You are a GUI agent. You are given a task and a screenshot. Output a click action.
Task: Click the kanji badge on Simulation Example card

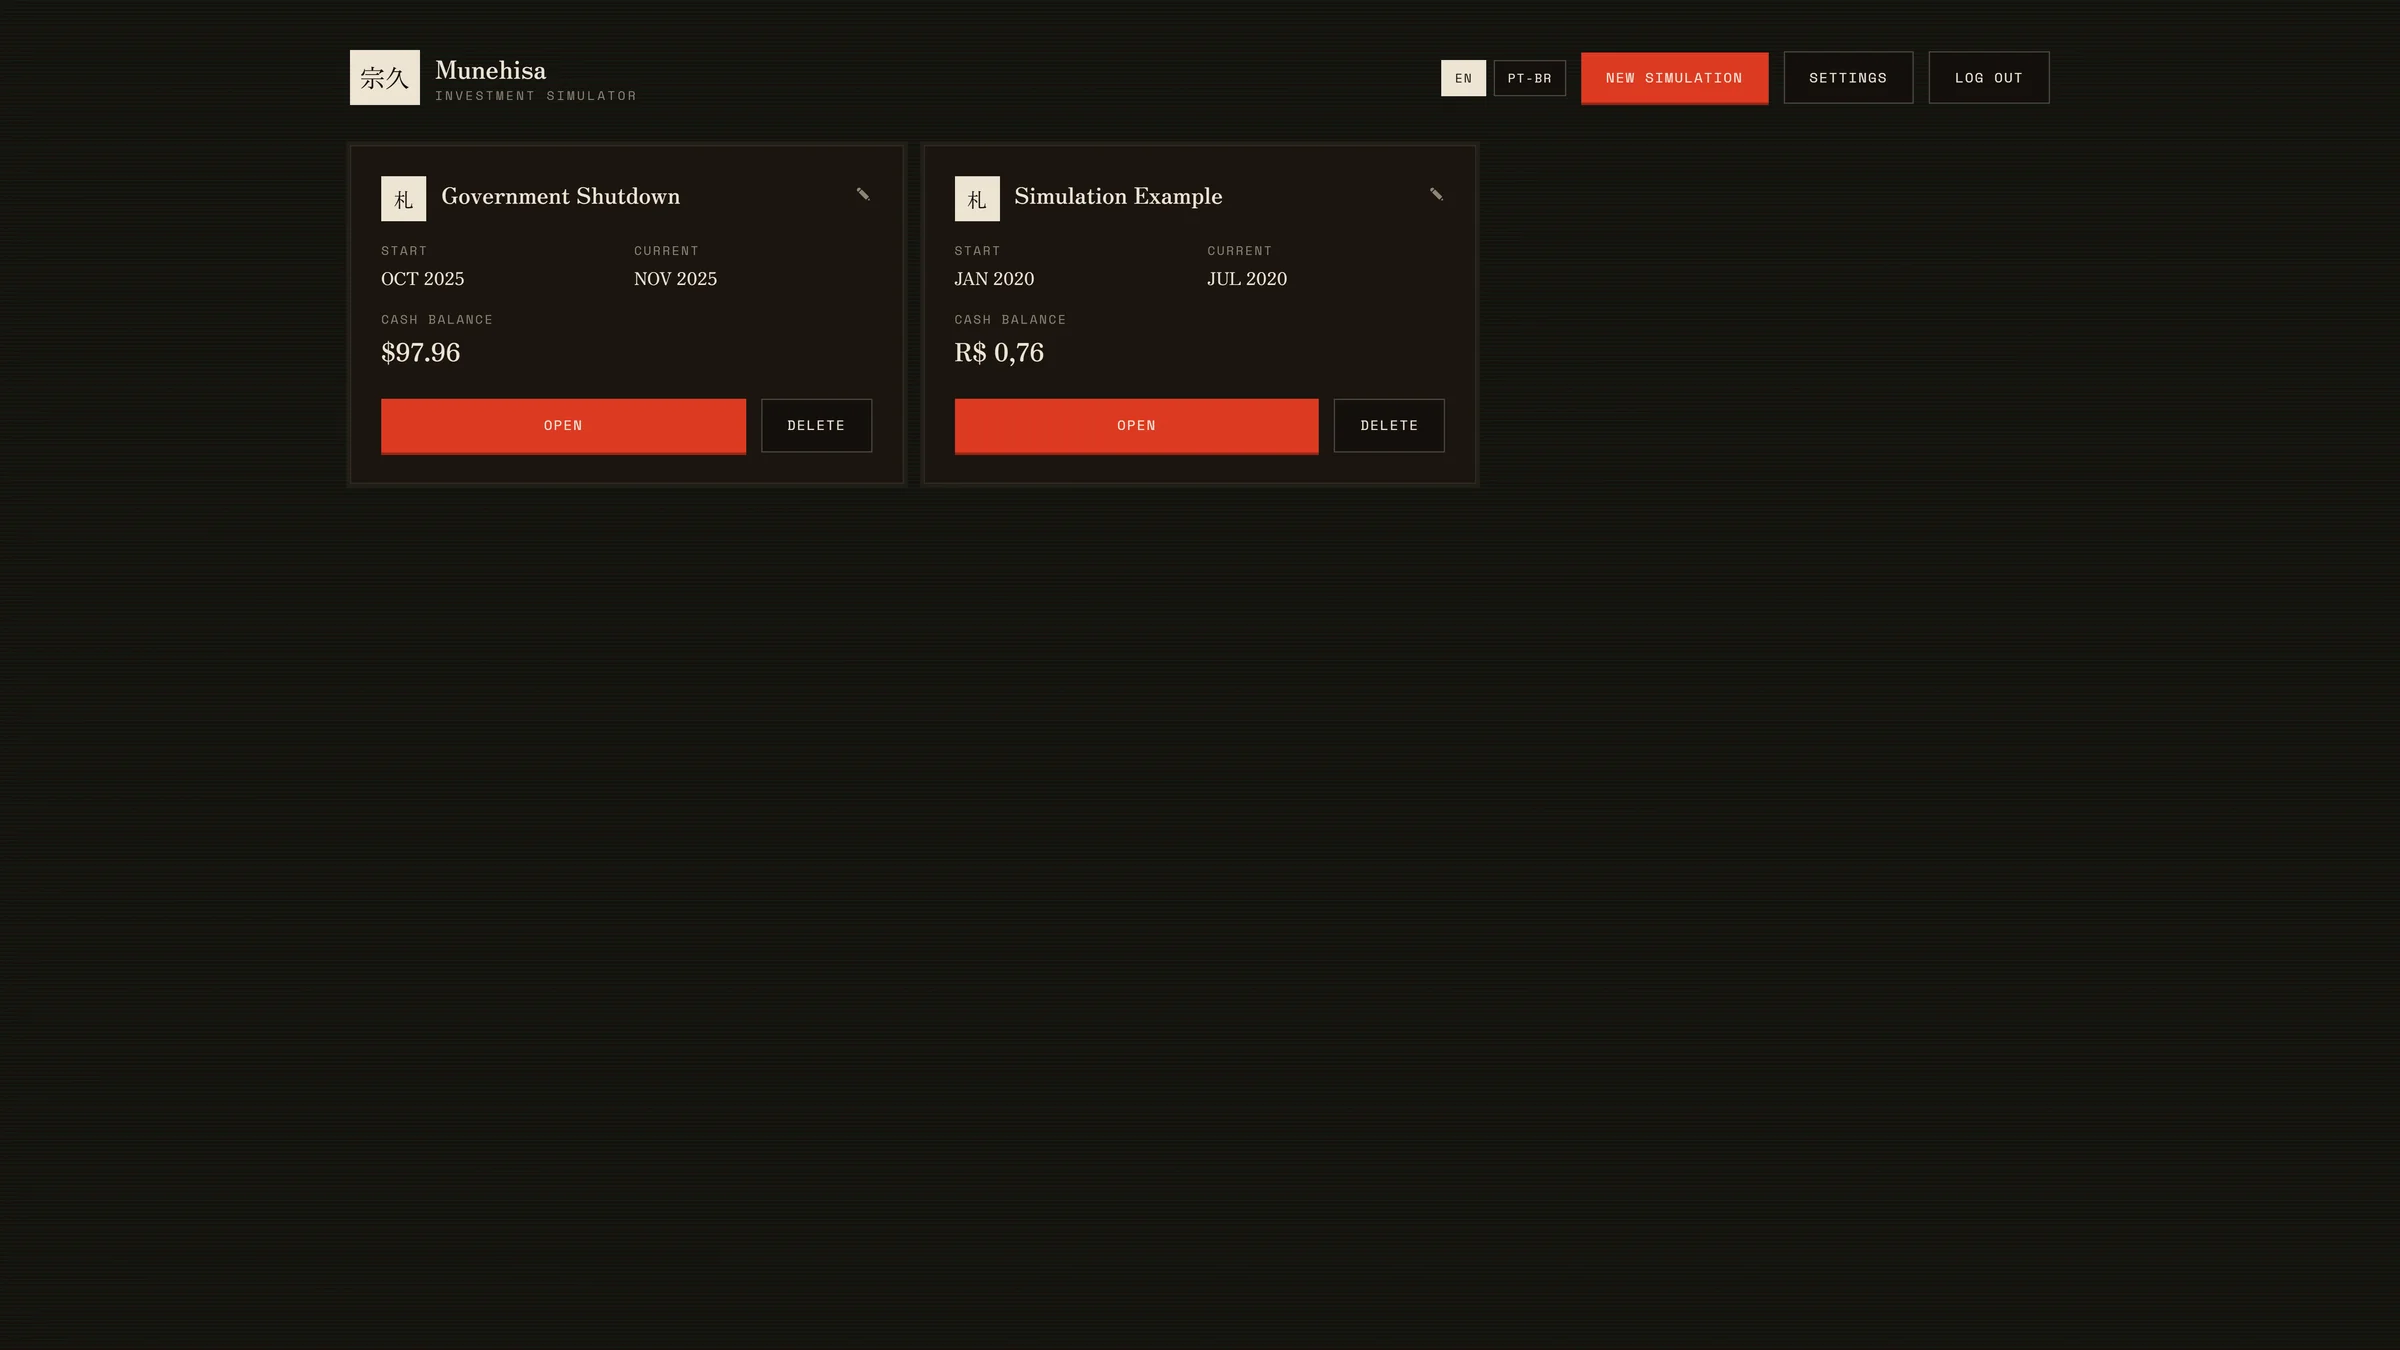pos(976,199)
